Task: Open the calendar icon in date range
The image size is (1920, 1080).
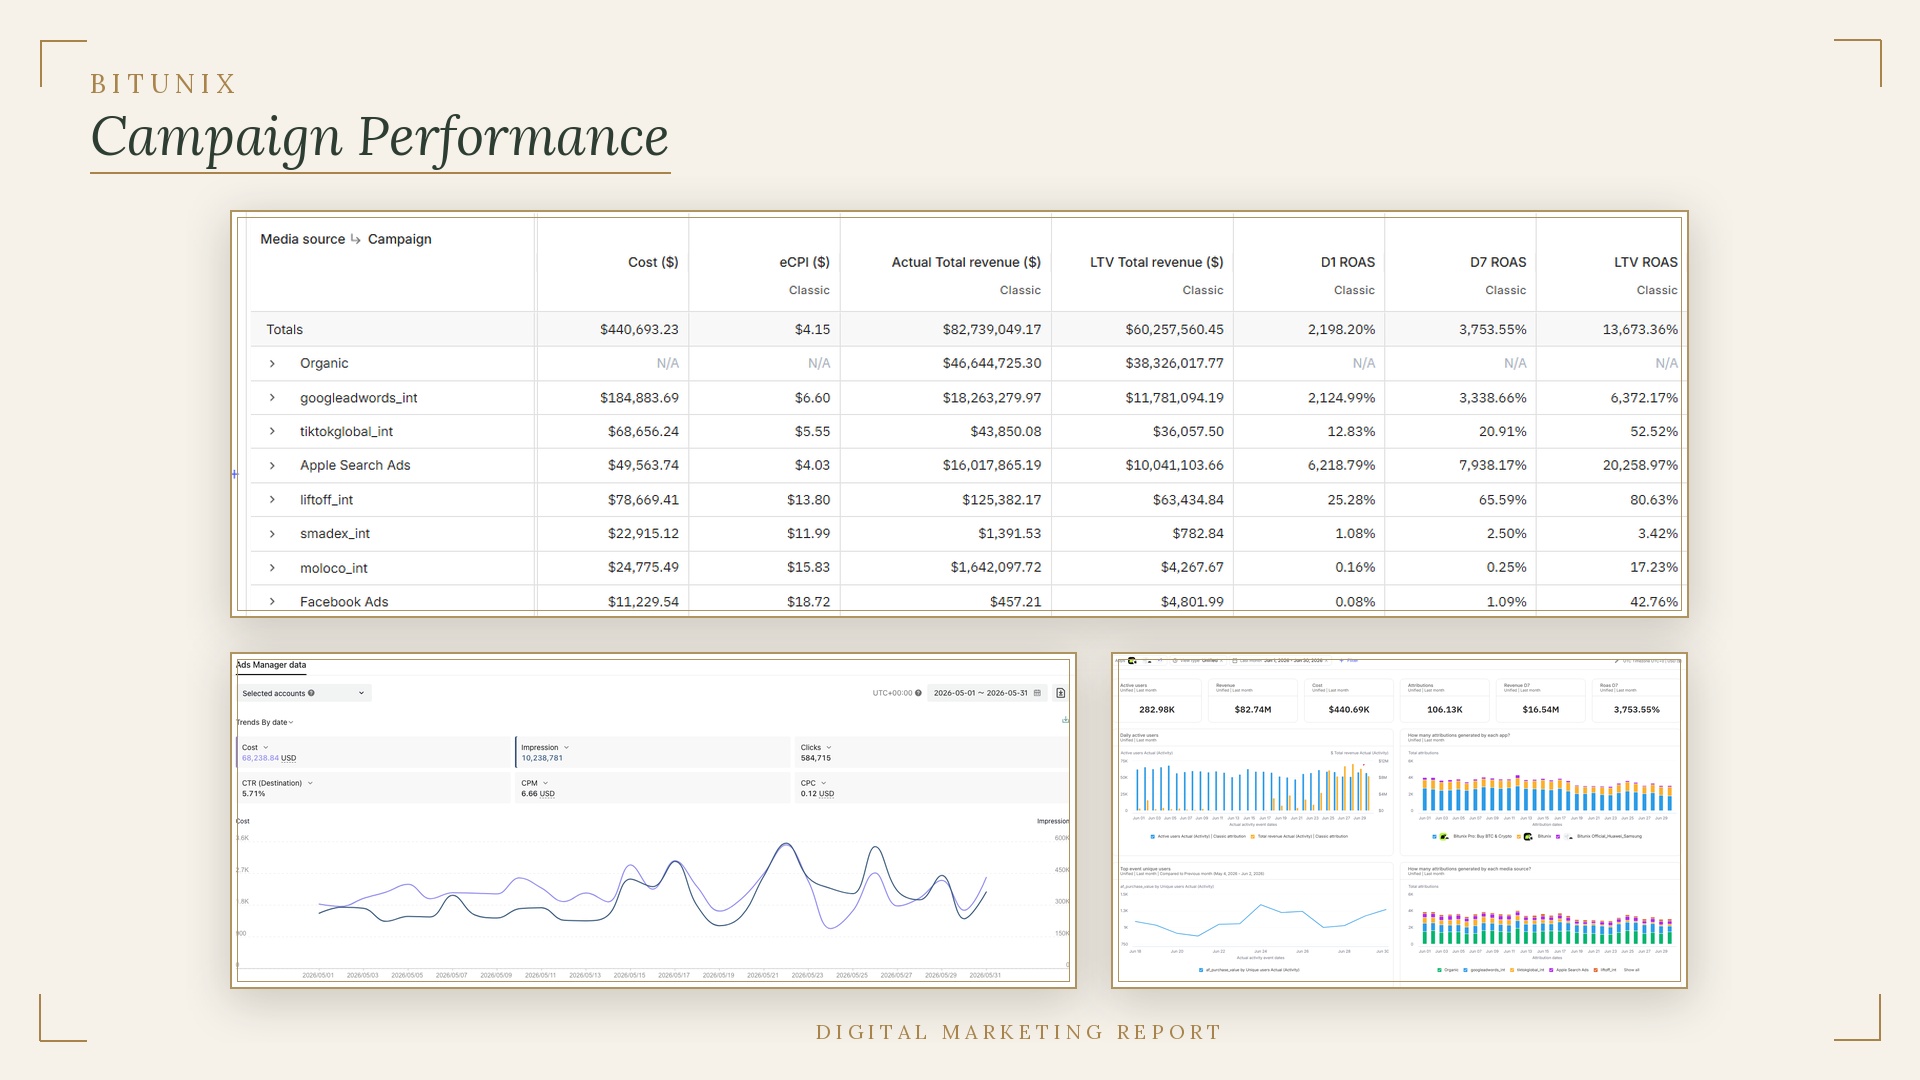Action: (1037, 693)
